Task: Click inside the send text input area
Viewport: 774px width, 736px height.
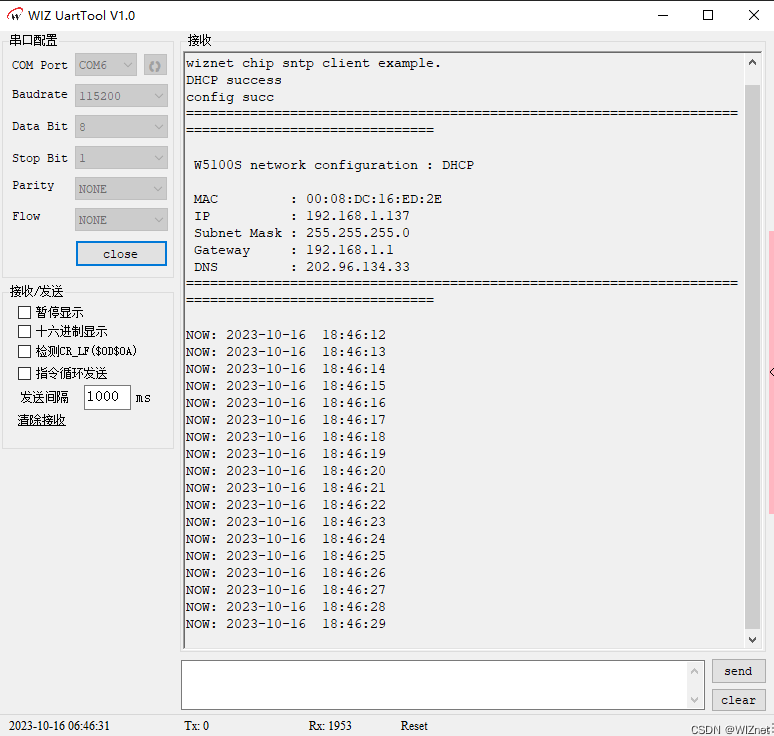Action: pos(434,685)
